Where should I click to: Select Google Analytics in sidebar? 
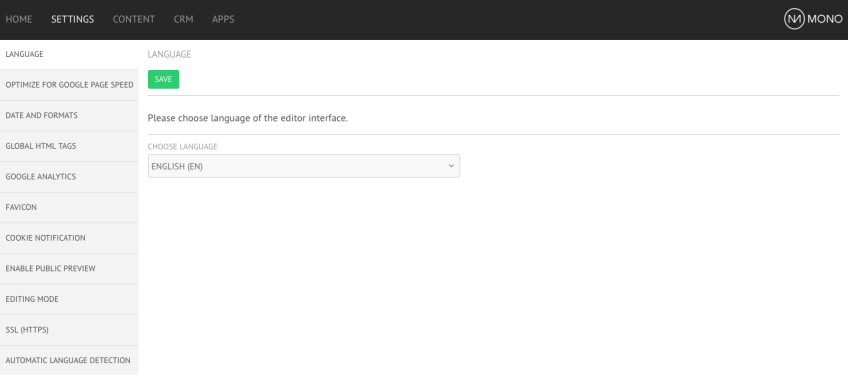click(69, 176)
